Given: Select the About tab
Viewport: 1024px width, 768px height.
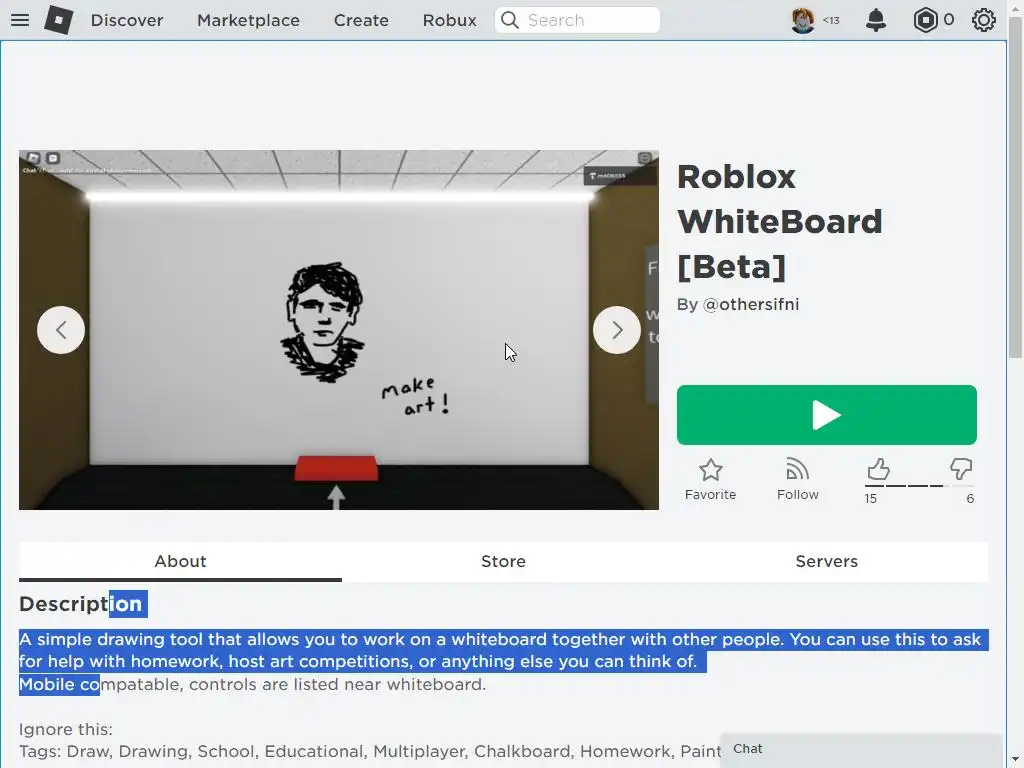Looking at the screenshot, I should pos(180,562).
